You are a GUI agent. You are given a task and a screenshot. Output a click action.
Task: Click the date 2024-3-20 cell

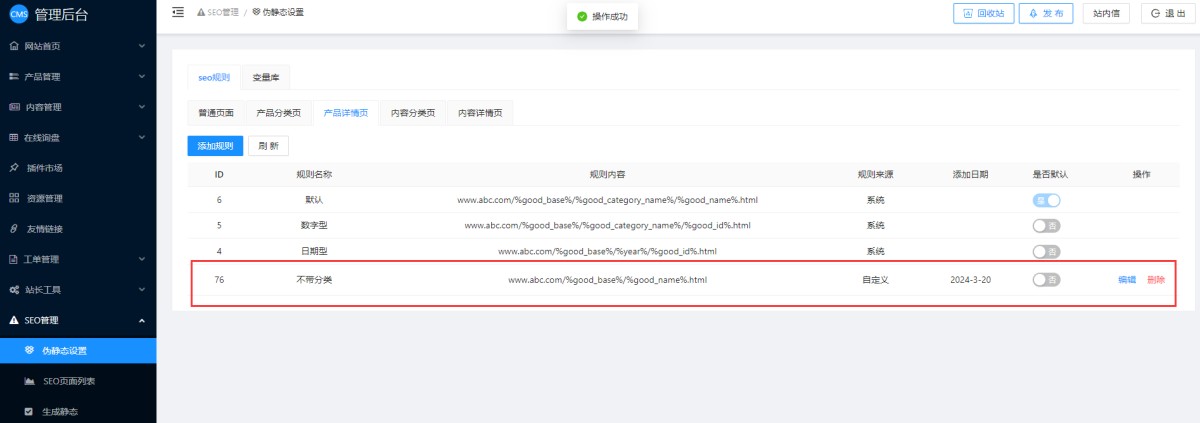(x=970, y=280)
